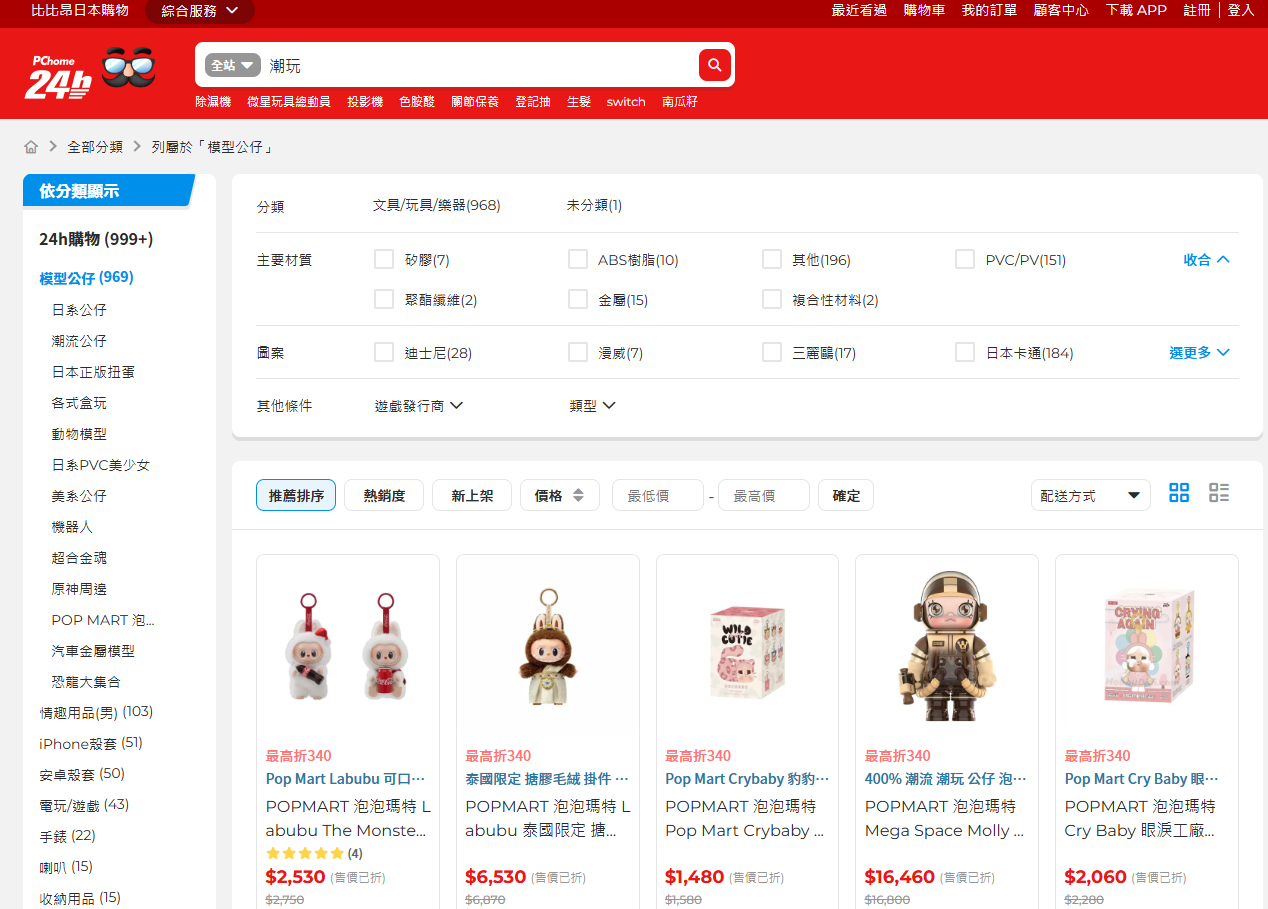1268x909 pixels.
Task: Expand the 配送方式 dropdown
Action: point(1090,495)
